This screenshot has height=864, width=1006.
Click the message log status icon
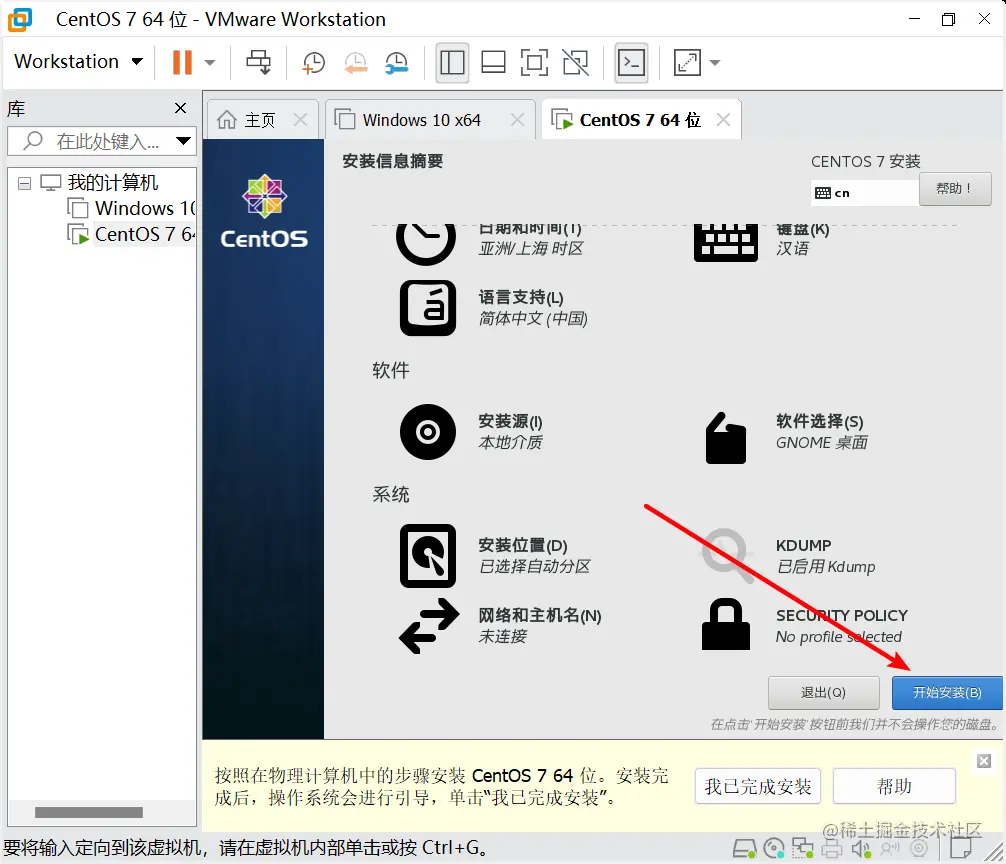click(x=960, y=848)
